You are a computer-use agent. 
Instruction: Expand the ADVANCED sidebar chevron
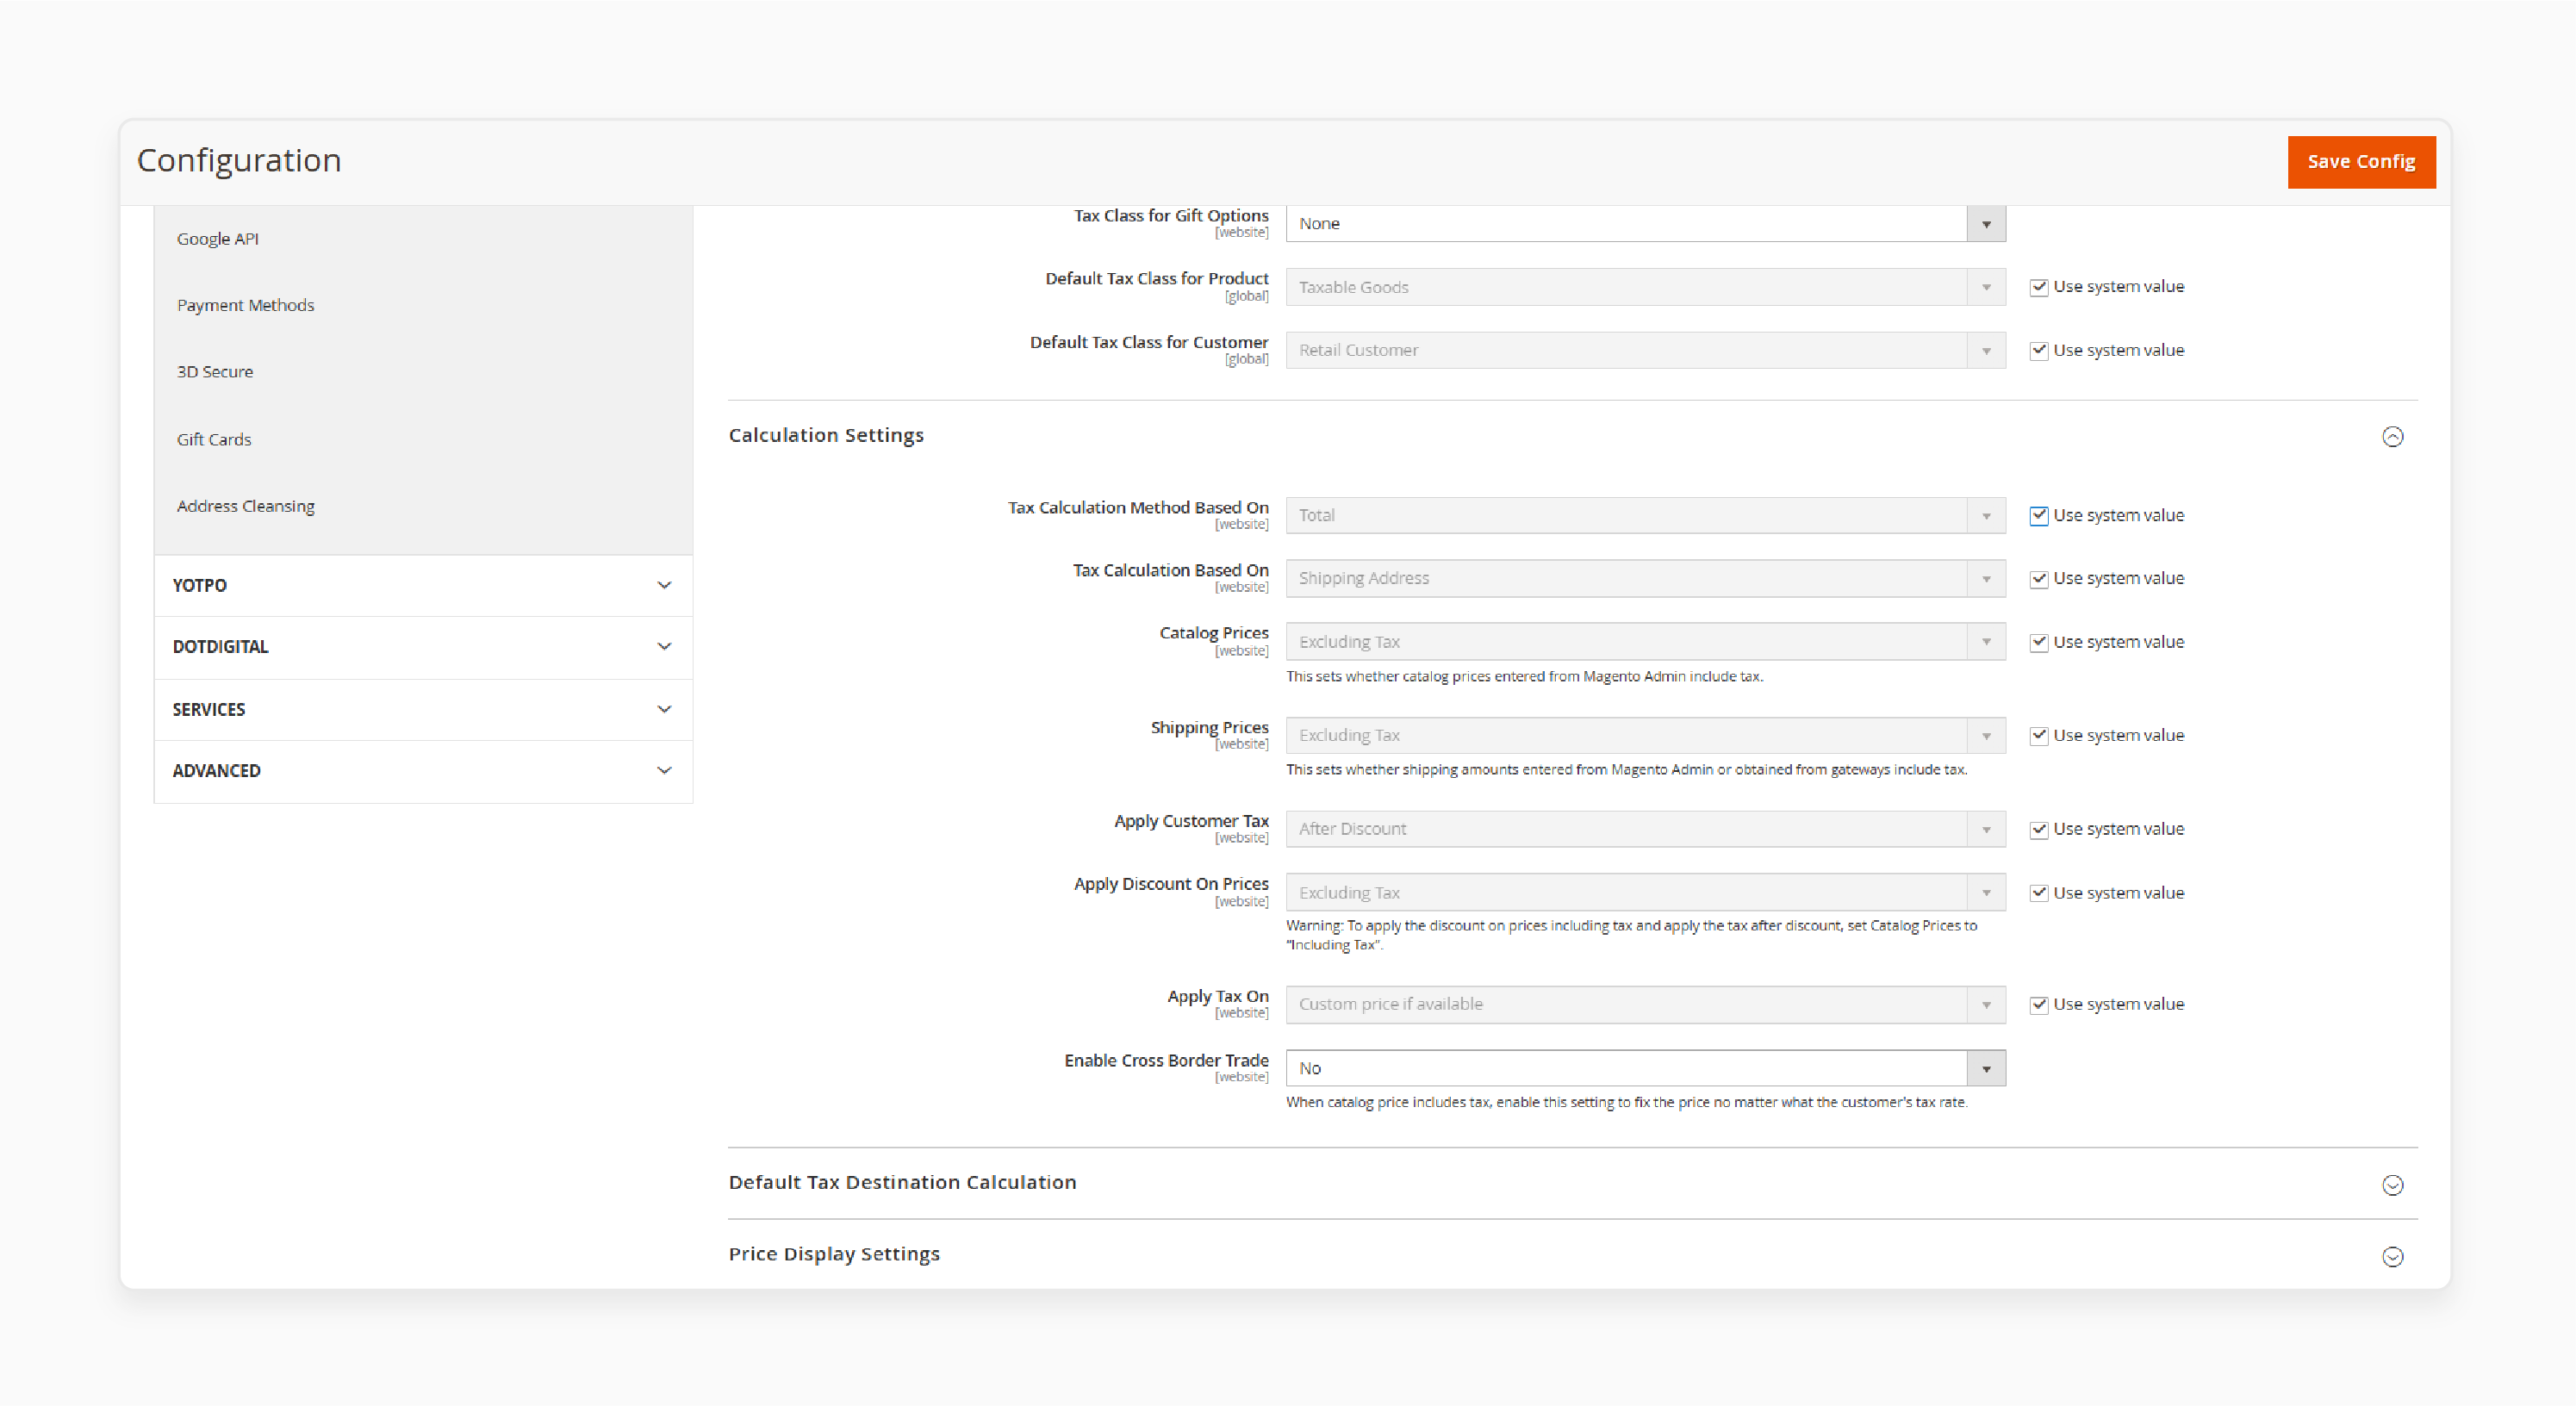pos(664,770)
